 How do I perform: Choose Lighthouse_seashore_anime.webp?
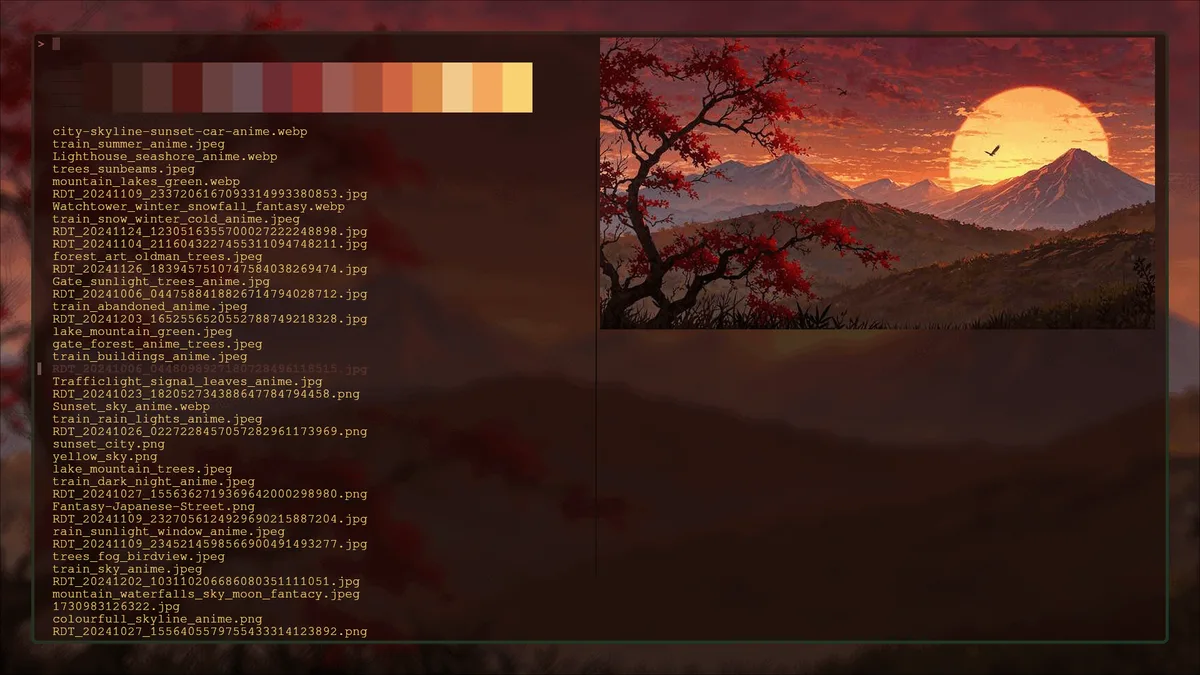(x=165, y=156)
